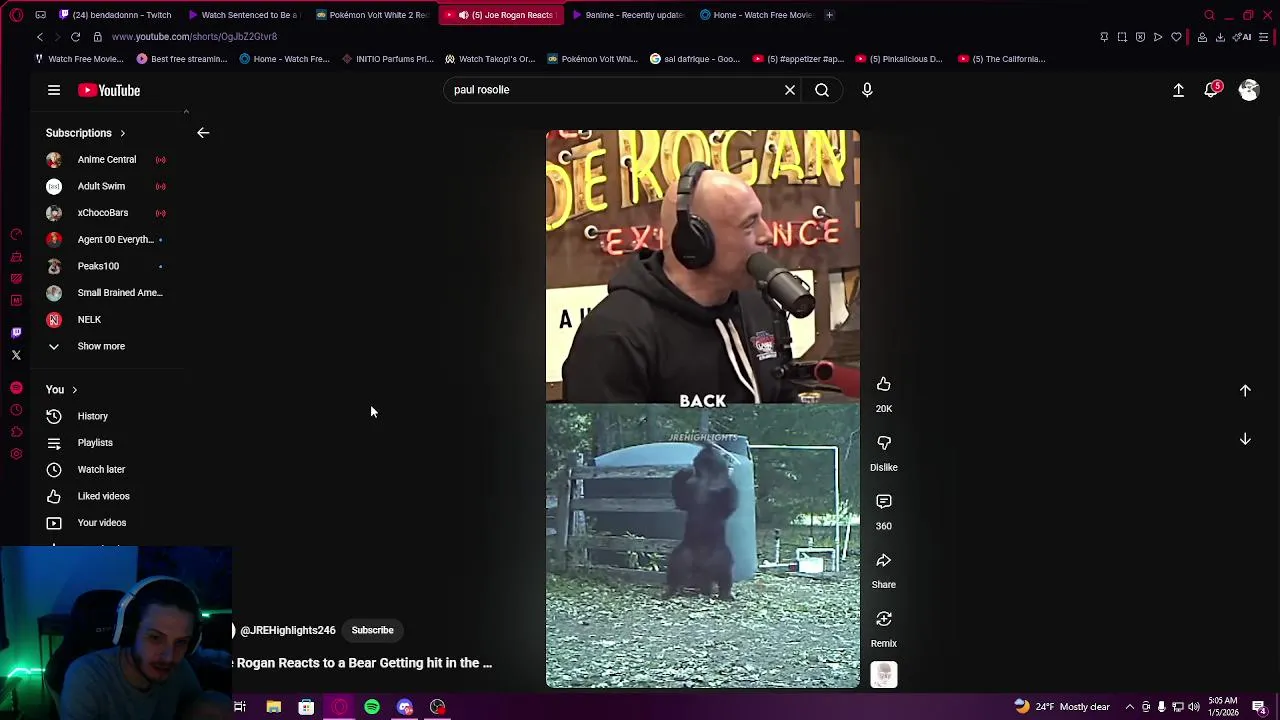Switch to 9anime Recently updated tab
The image size is (1280, 720).
[627, 15]
